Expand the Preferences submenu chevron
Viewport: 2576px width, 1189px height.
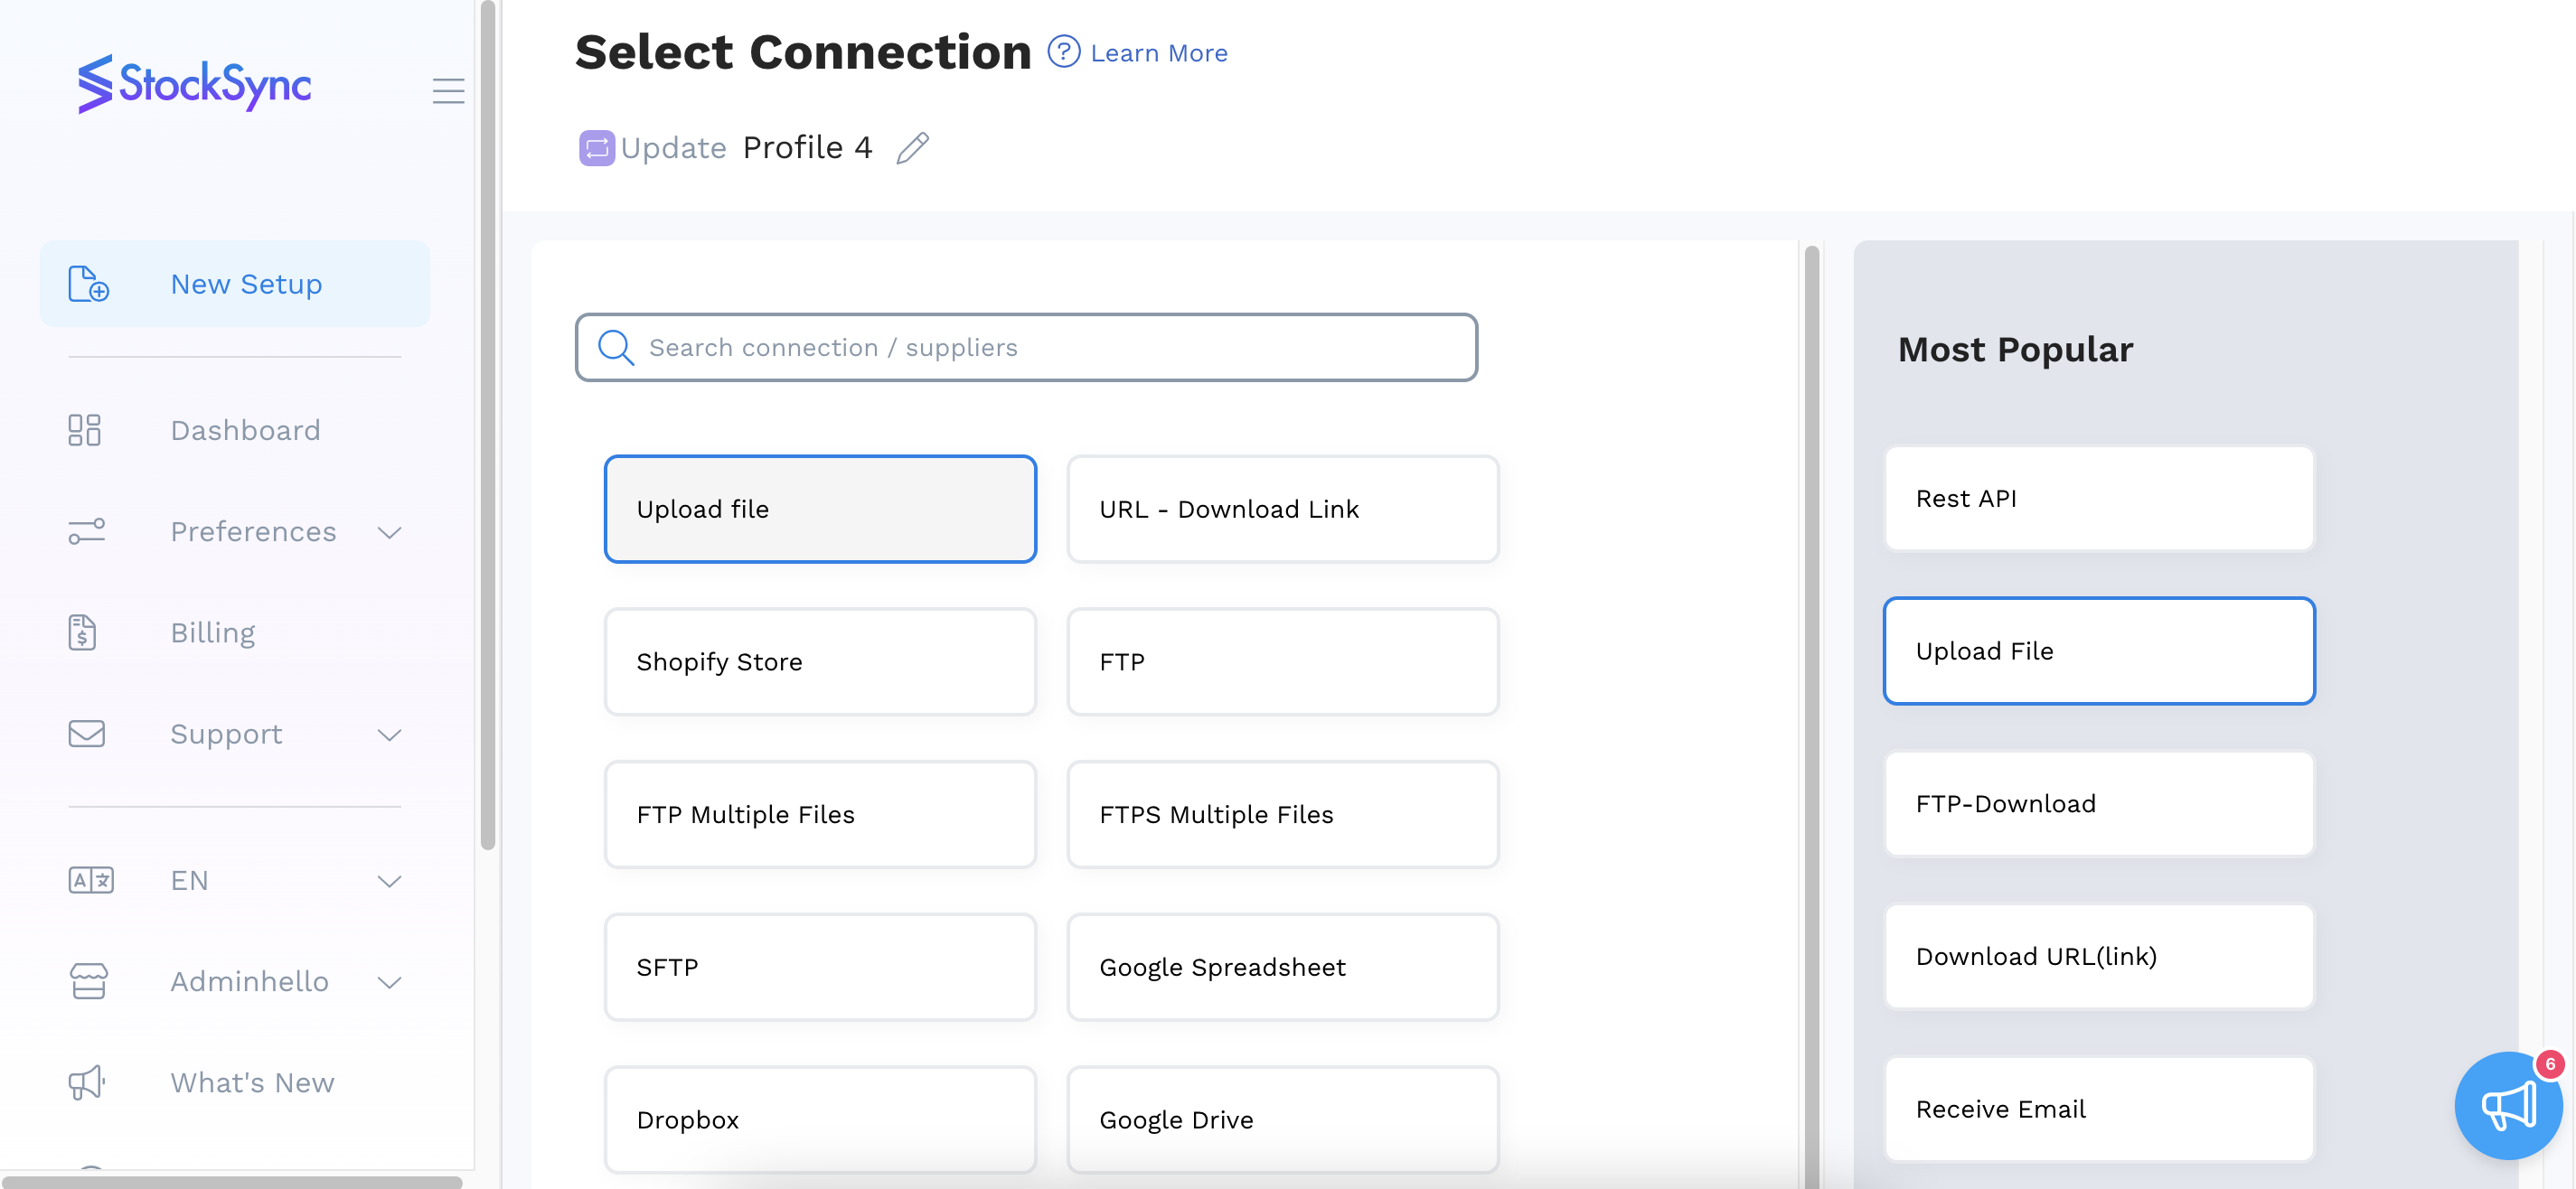tap(389, 532)
